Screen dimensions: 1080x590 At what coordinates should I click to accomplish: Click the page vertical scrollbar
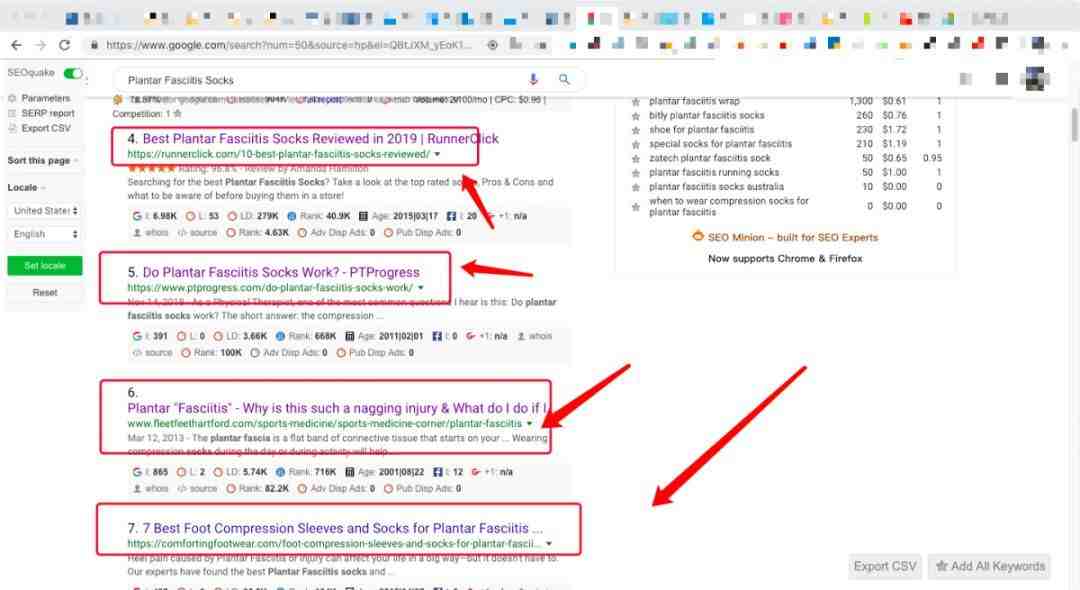1074,124
